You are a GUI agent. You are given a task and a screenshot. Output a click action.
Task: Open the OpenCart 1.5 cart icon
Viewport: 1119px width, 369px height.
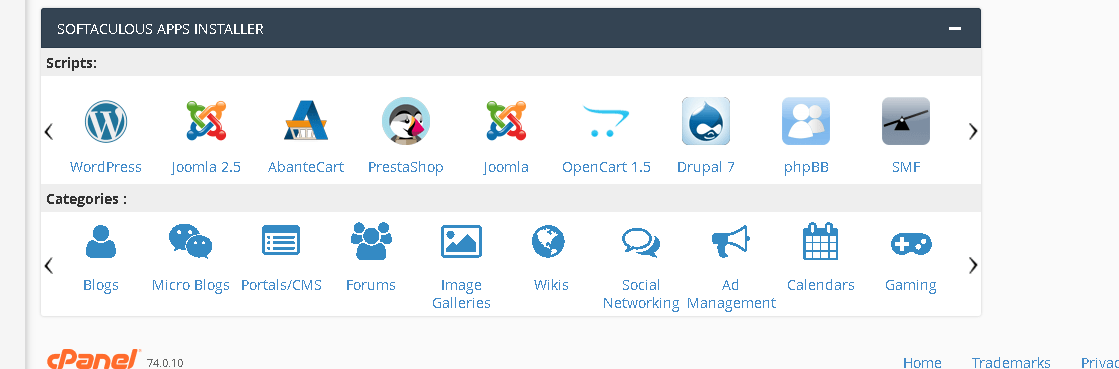pos(606,120)
